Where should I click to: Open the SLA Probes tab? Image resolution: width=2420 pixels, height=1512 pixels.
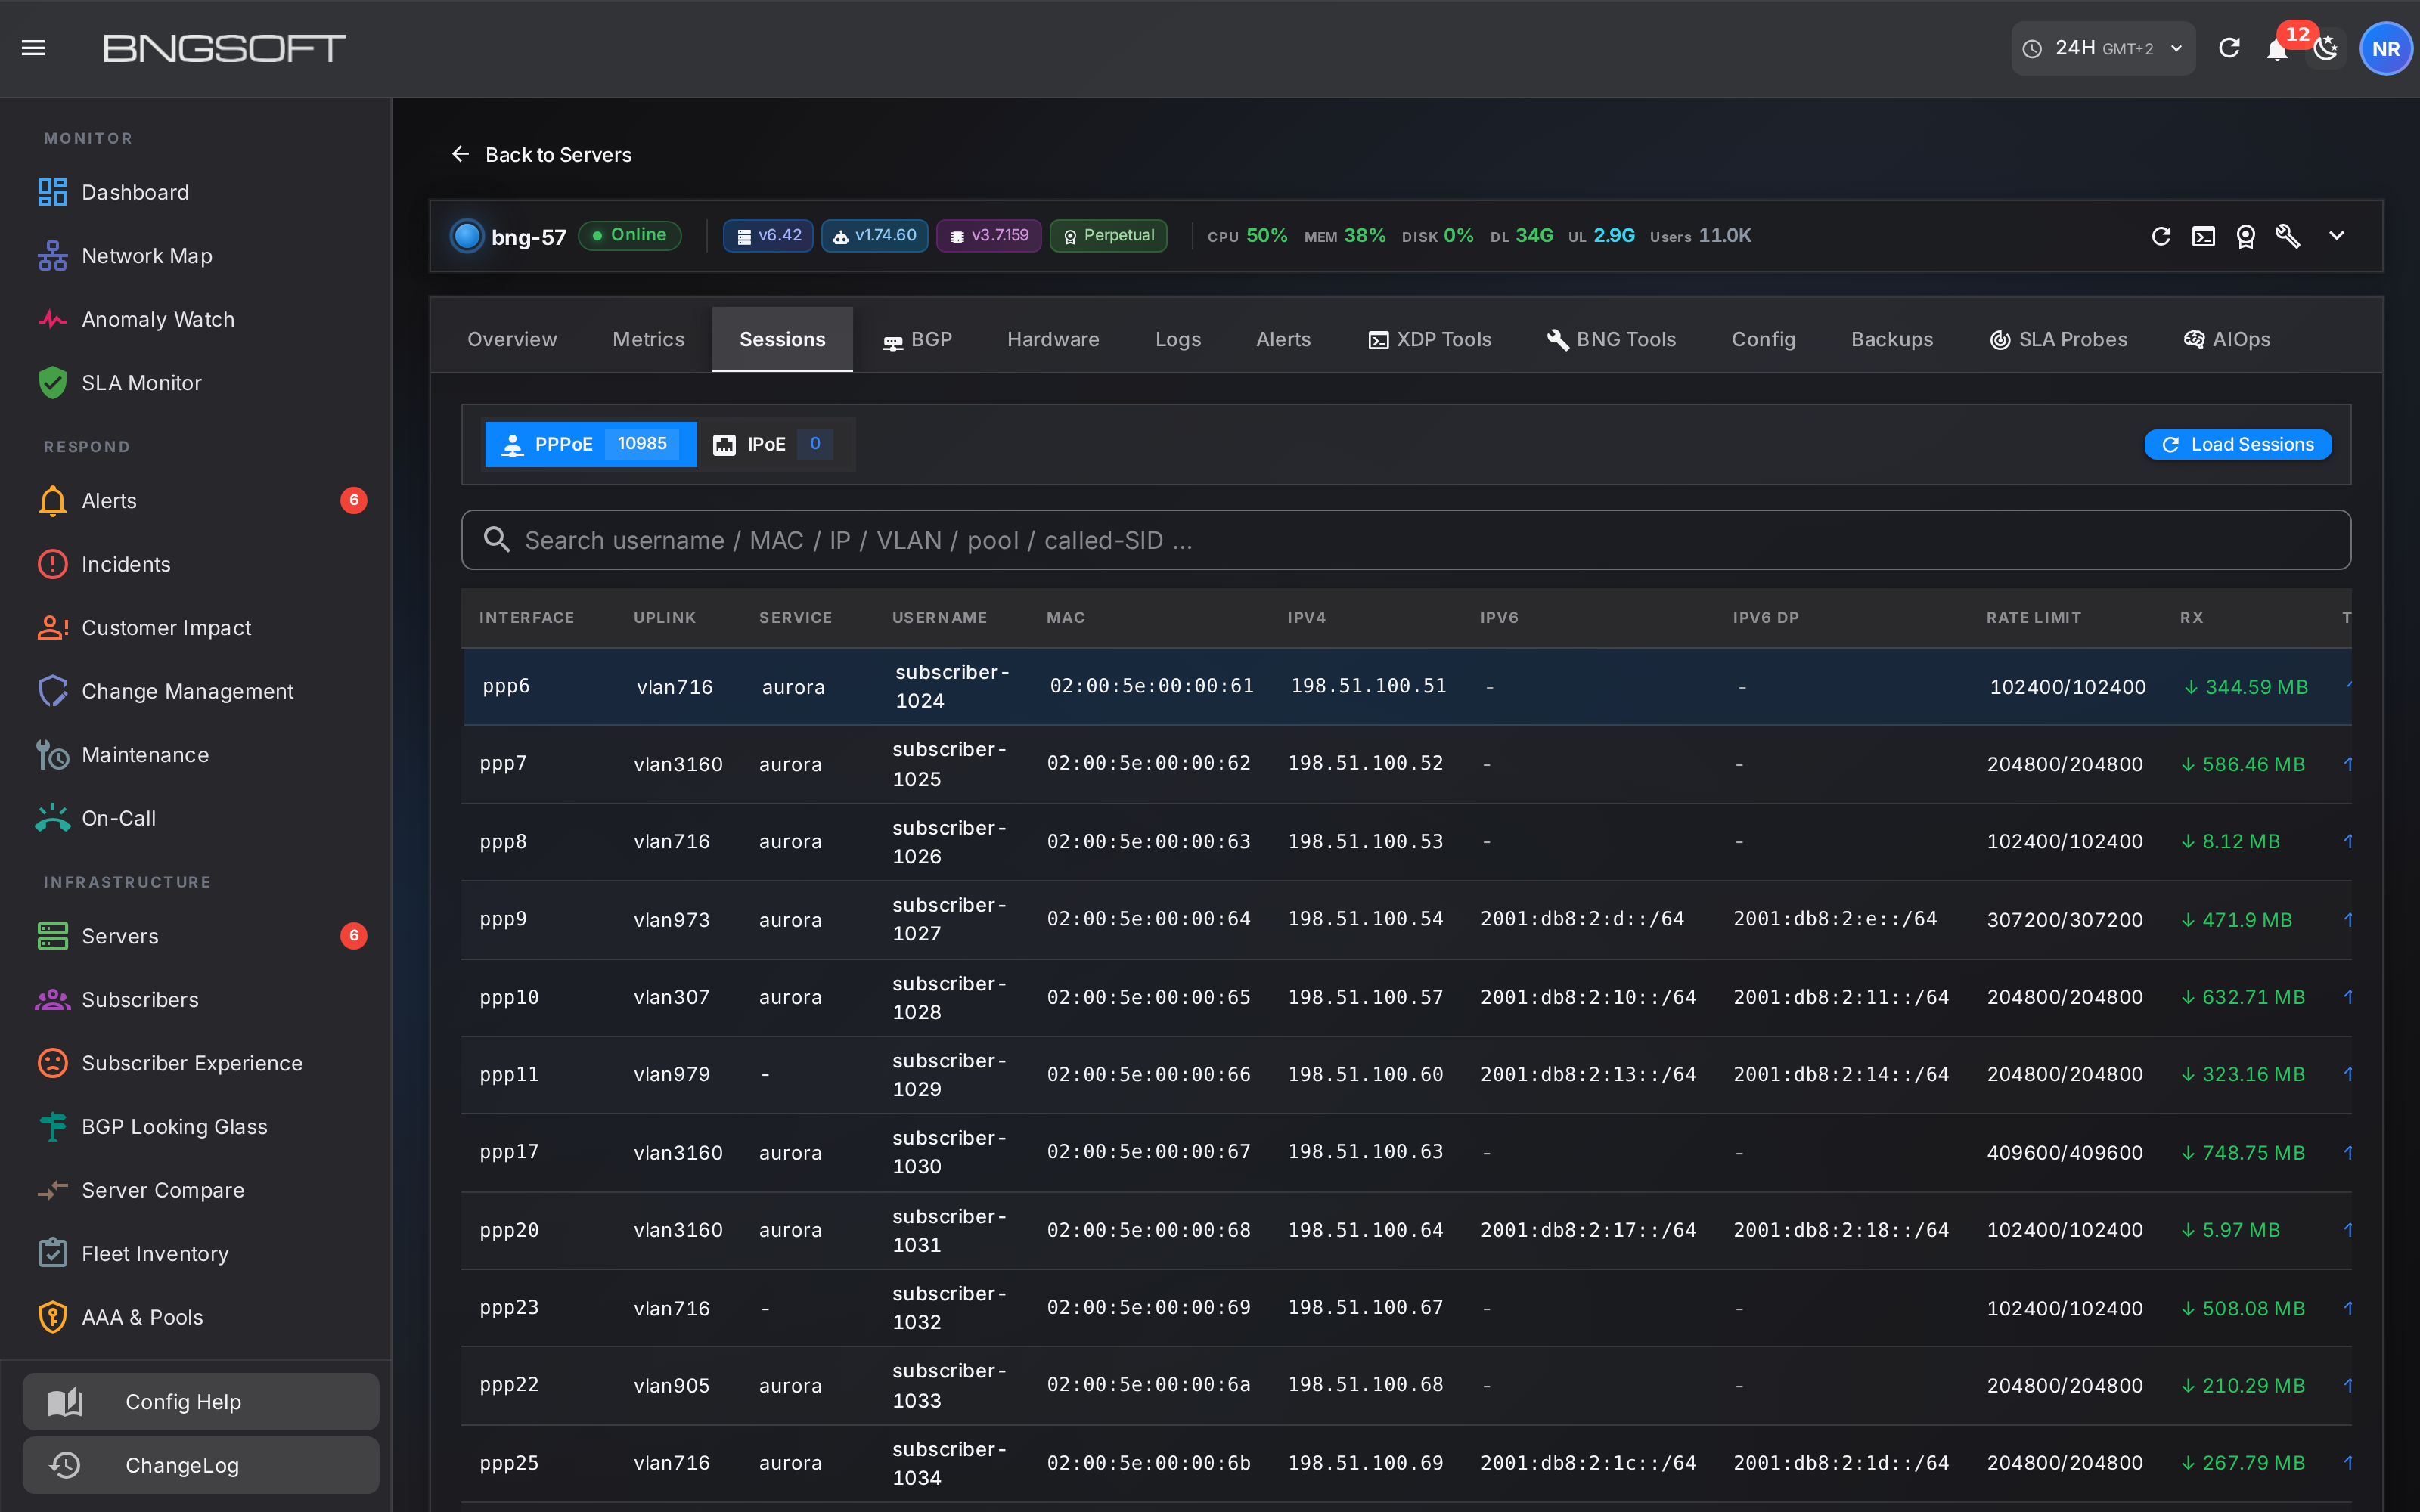[2058, 339]
